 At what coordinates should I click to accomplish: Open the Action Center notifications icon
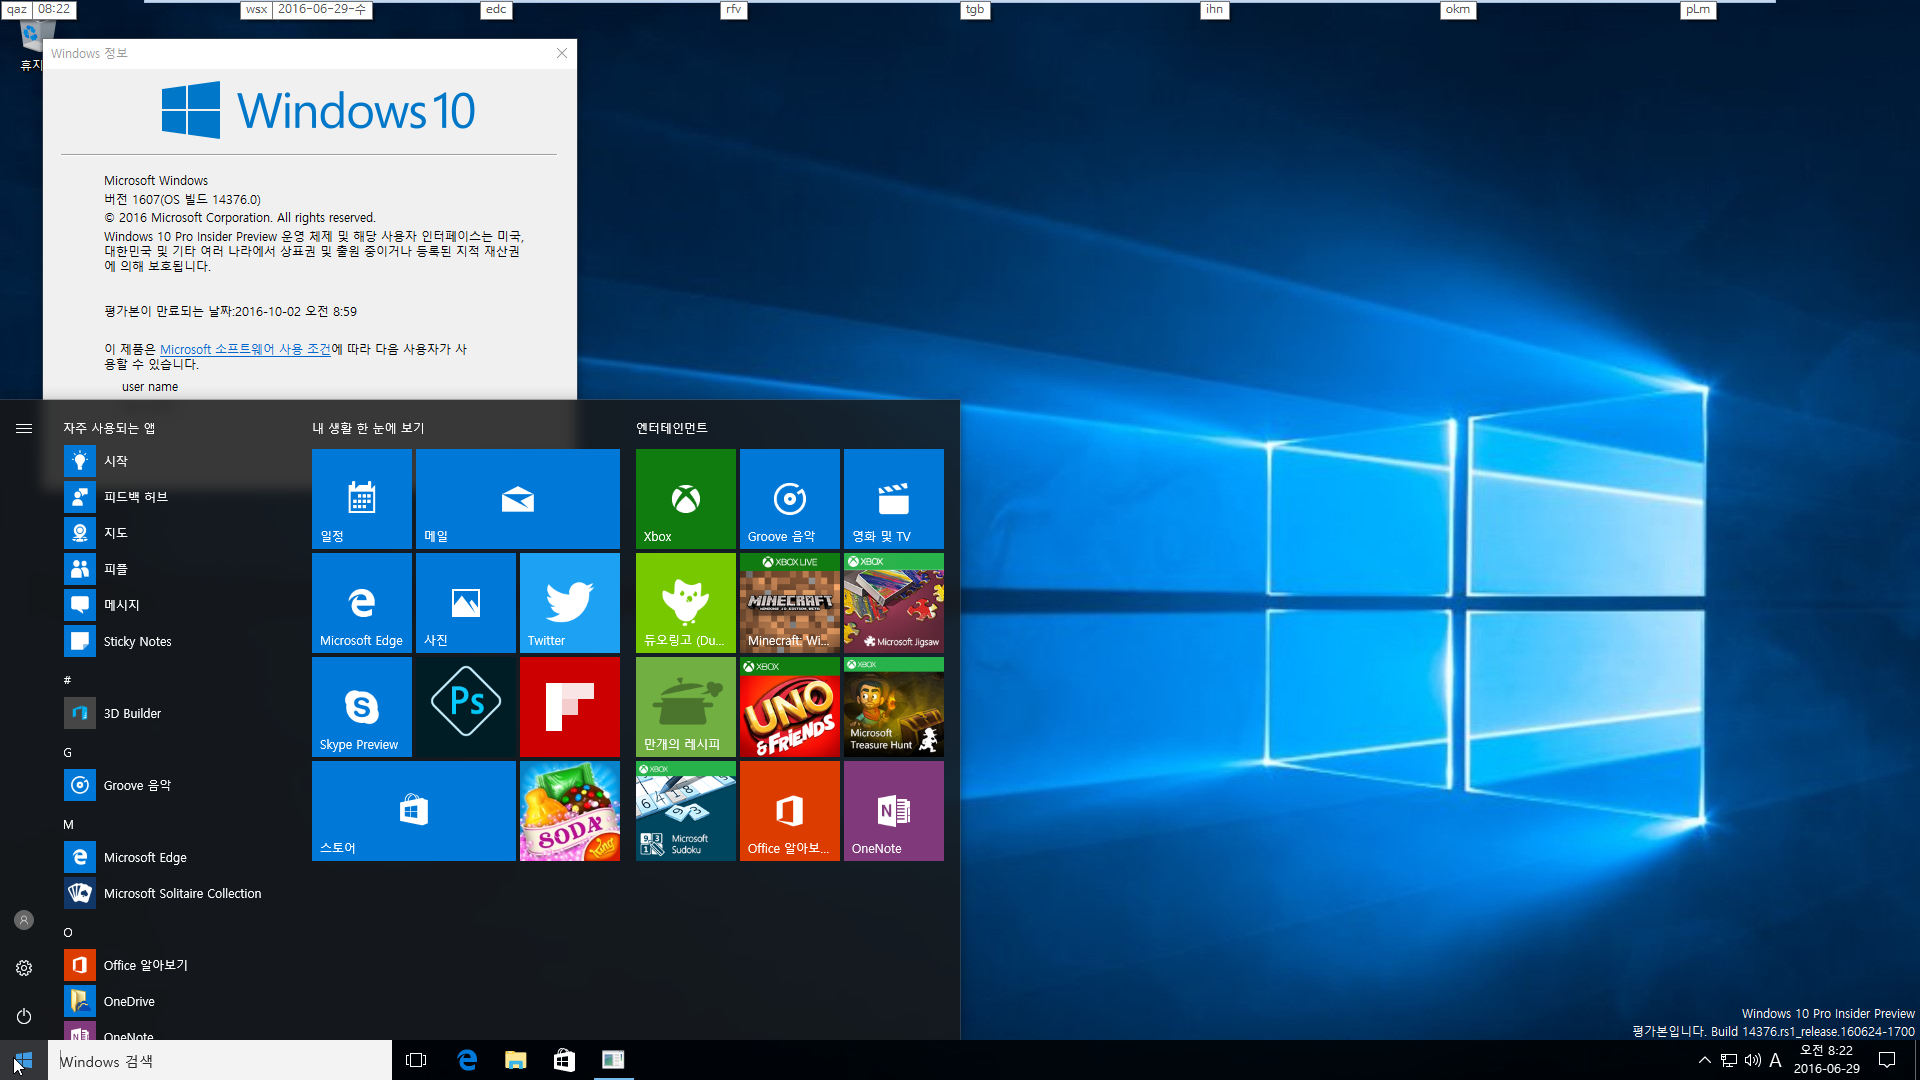1887,1060
